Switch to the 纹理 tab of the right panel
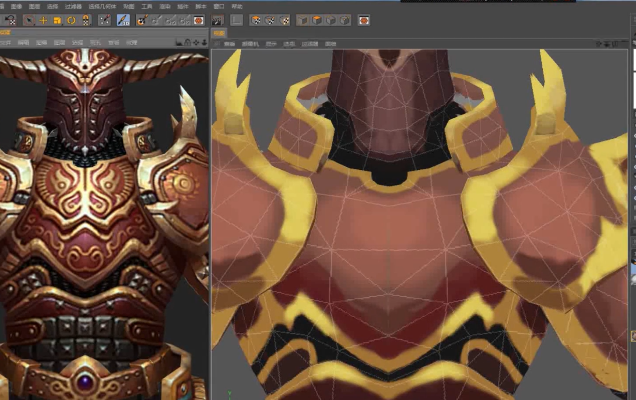This screenshot has width=636, height=400. 219,33
